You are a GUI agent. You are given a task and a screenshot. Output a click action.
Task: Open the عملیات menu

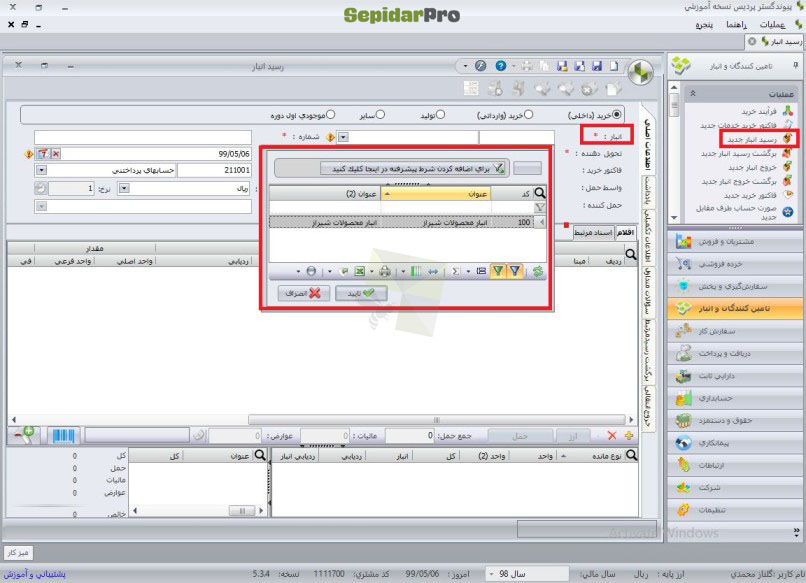coord(772,24)
